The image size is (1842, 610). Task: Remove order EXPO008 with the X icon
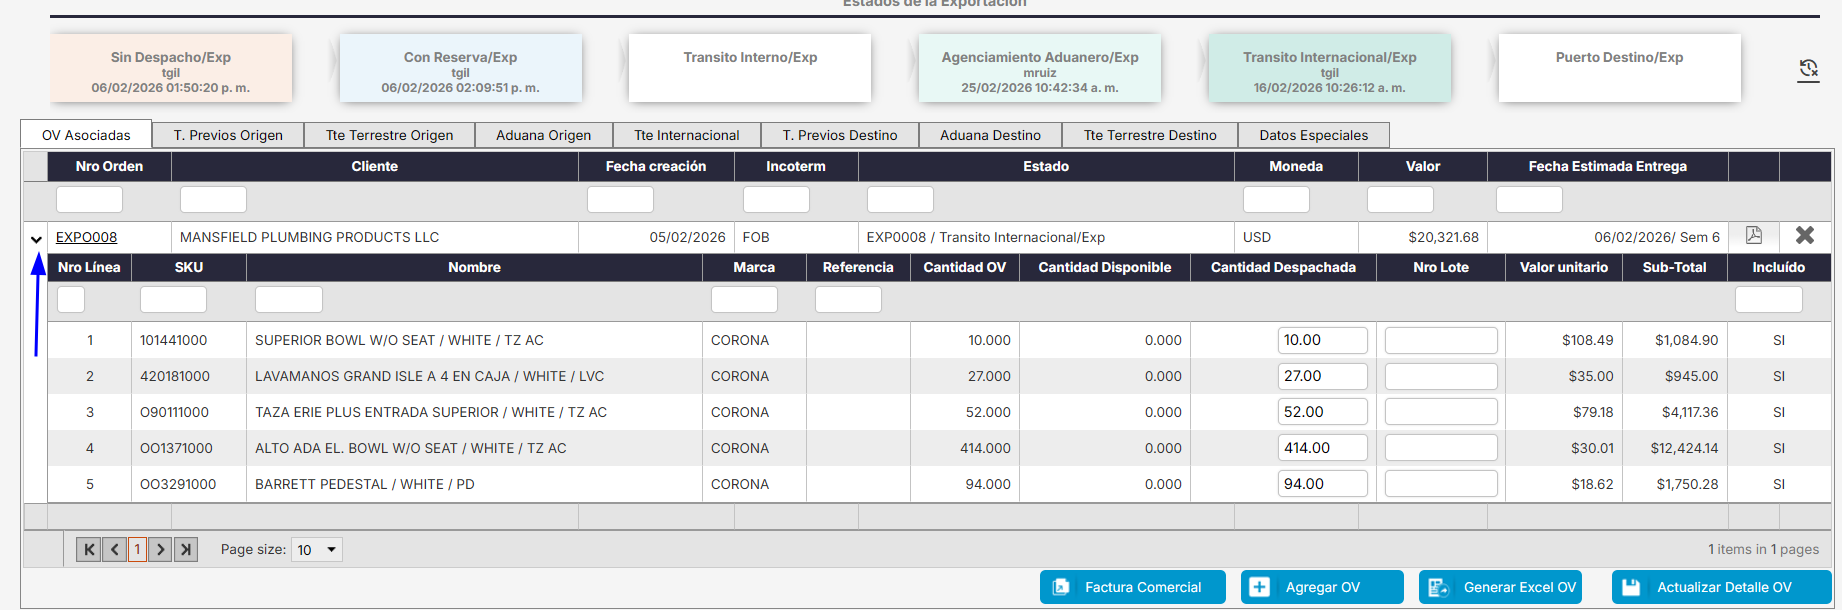click(x=1805, y=235)
